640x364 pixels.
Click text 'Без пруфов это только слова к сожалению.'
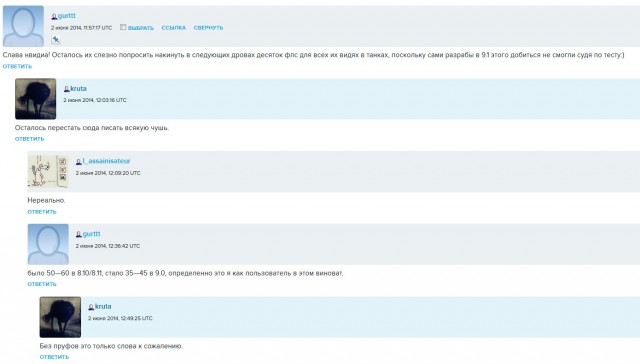pyautogui.click(x=111, y=346)
